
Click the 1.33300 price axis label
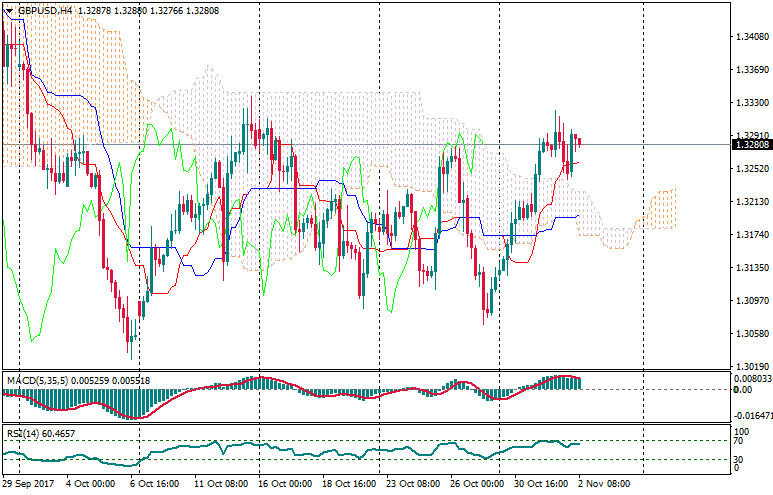750,103
